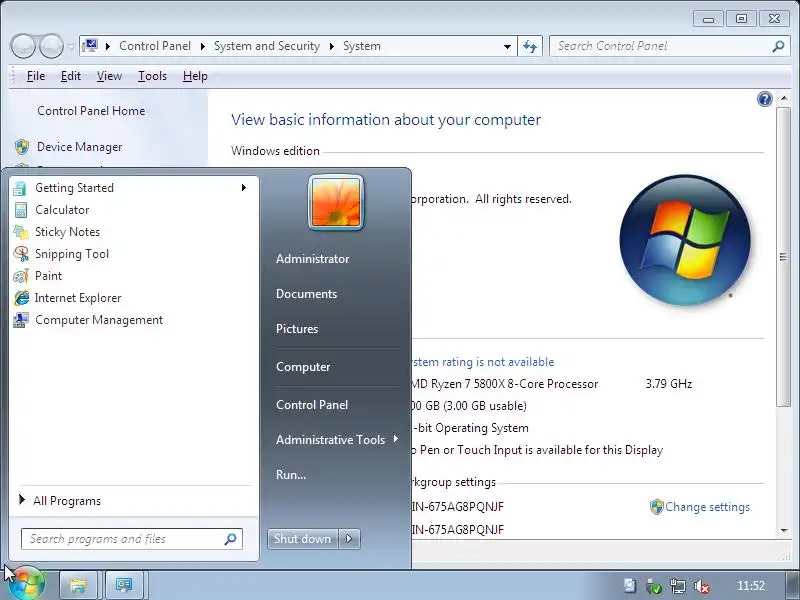
Task: Expand the arrow after System and Security
Action: 332,46
